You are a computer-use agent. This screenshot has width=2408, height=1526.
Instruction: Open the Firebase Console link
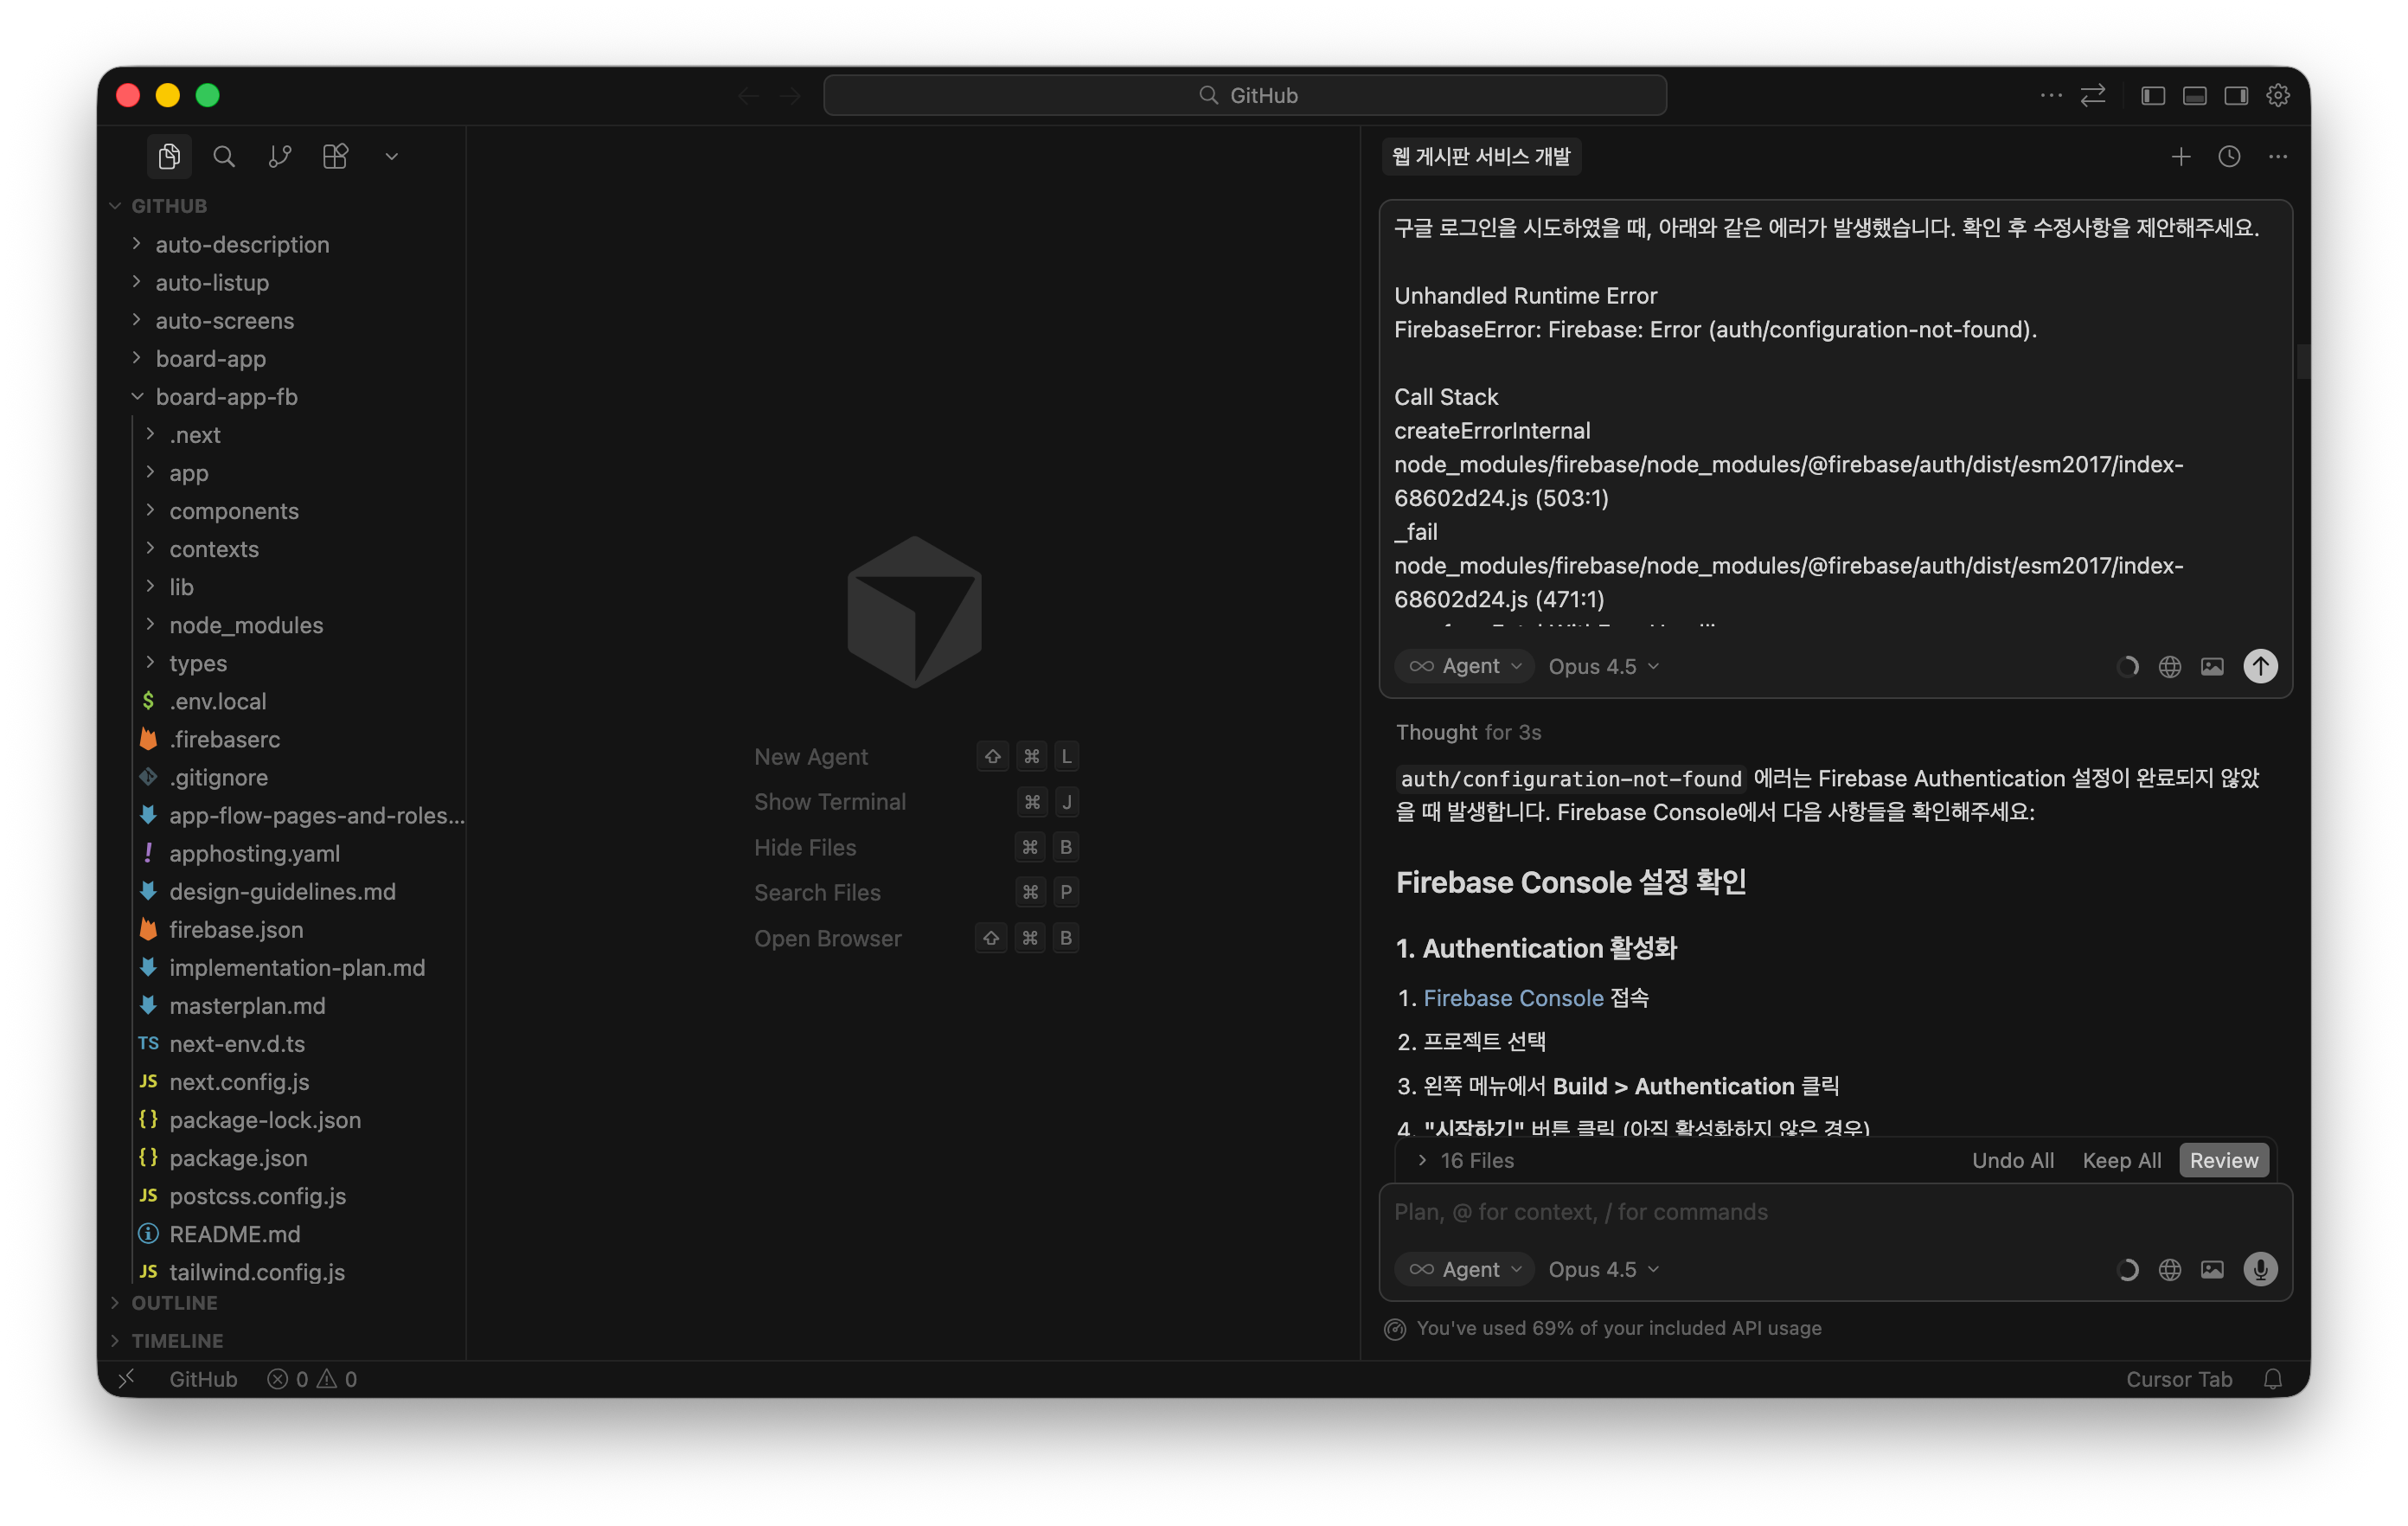[1513, 998]
